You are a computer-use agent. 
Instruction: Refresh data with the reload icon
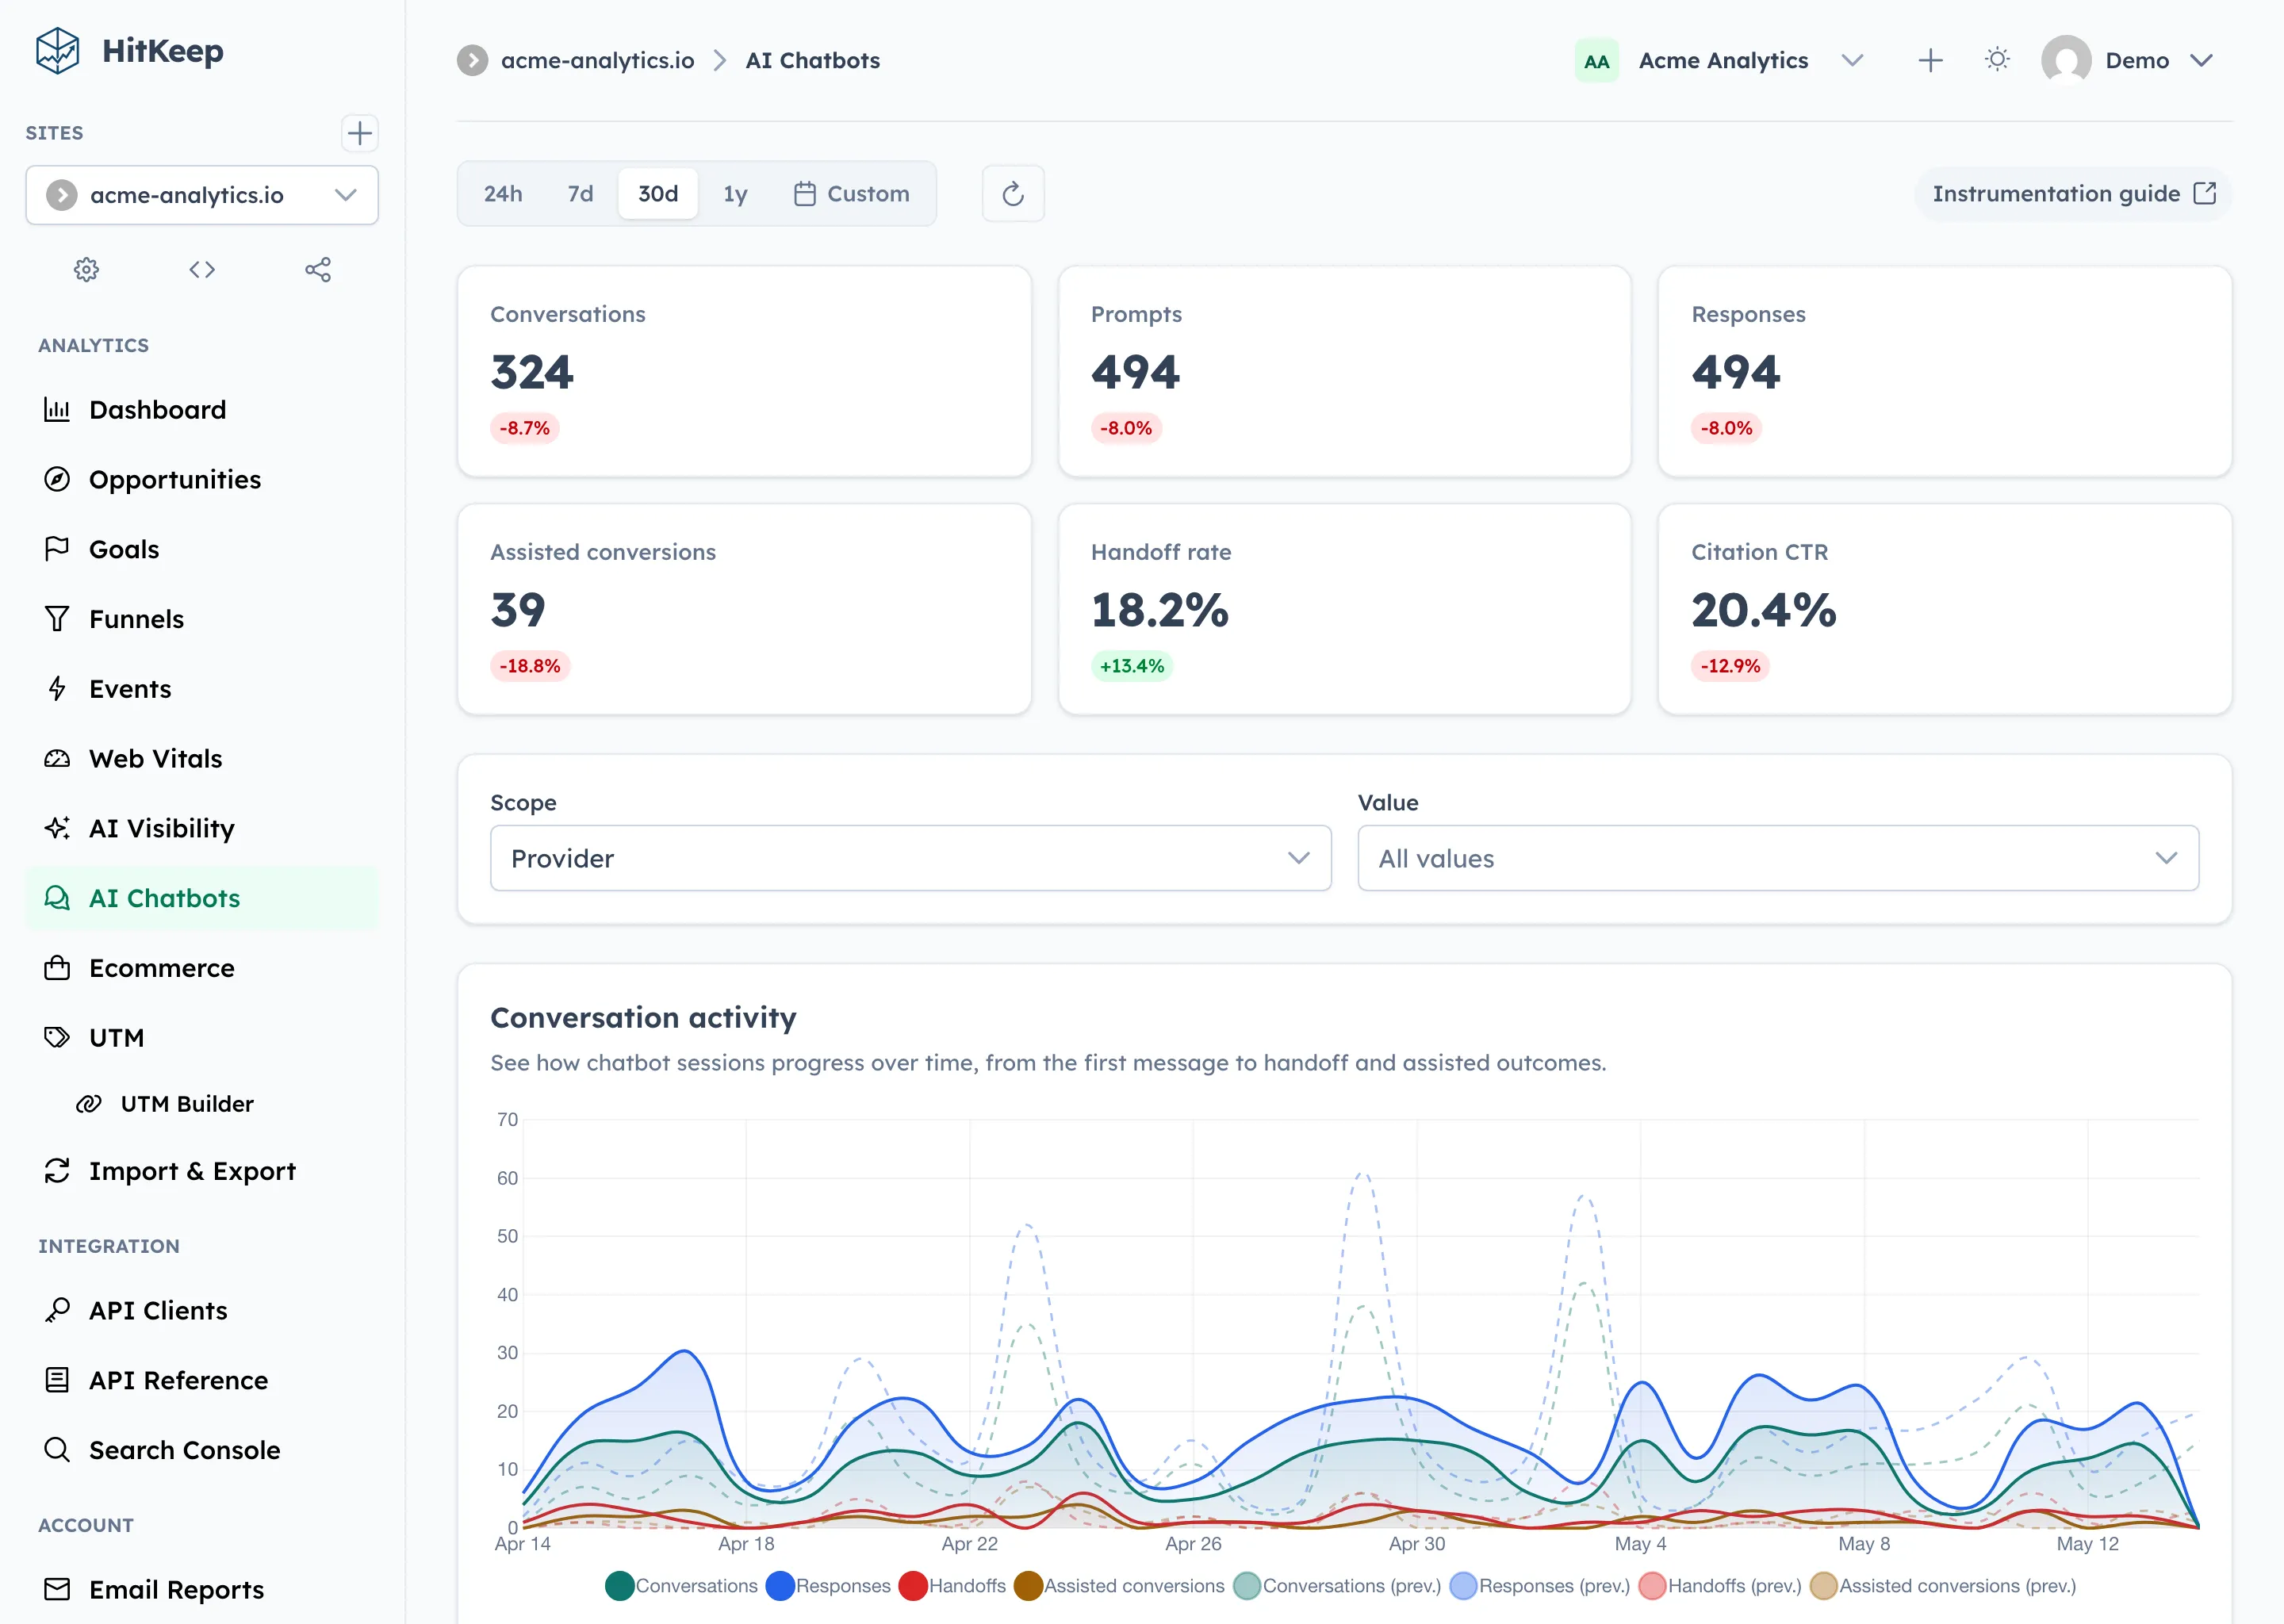(x=1013, y=194)
